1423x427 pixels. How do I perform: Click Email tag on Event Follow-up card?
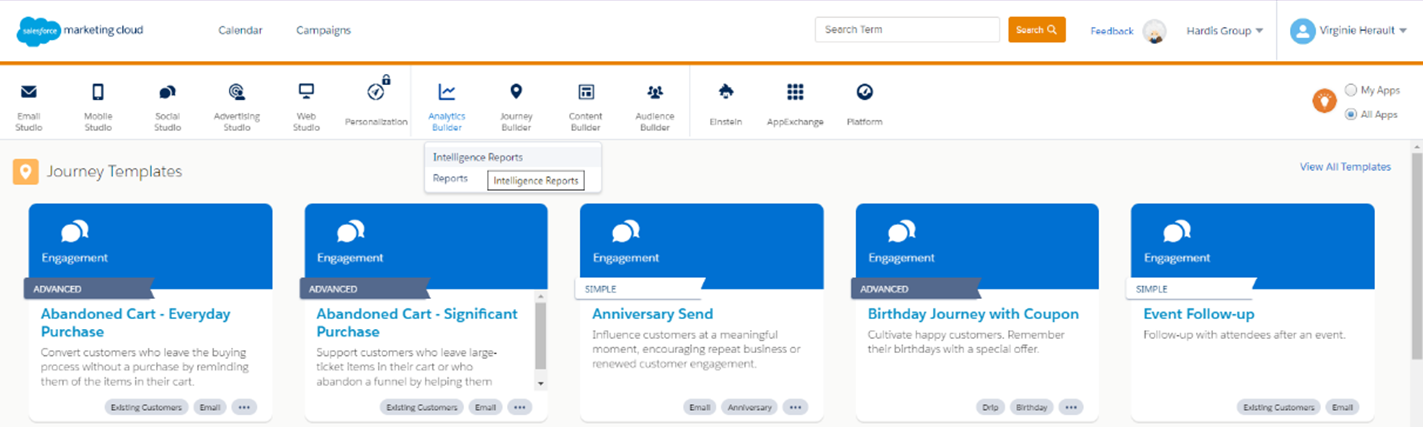1343,408
